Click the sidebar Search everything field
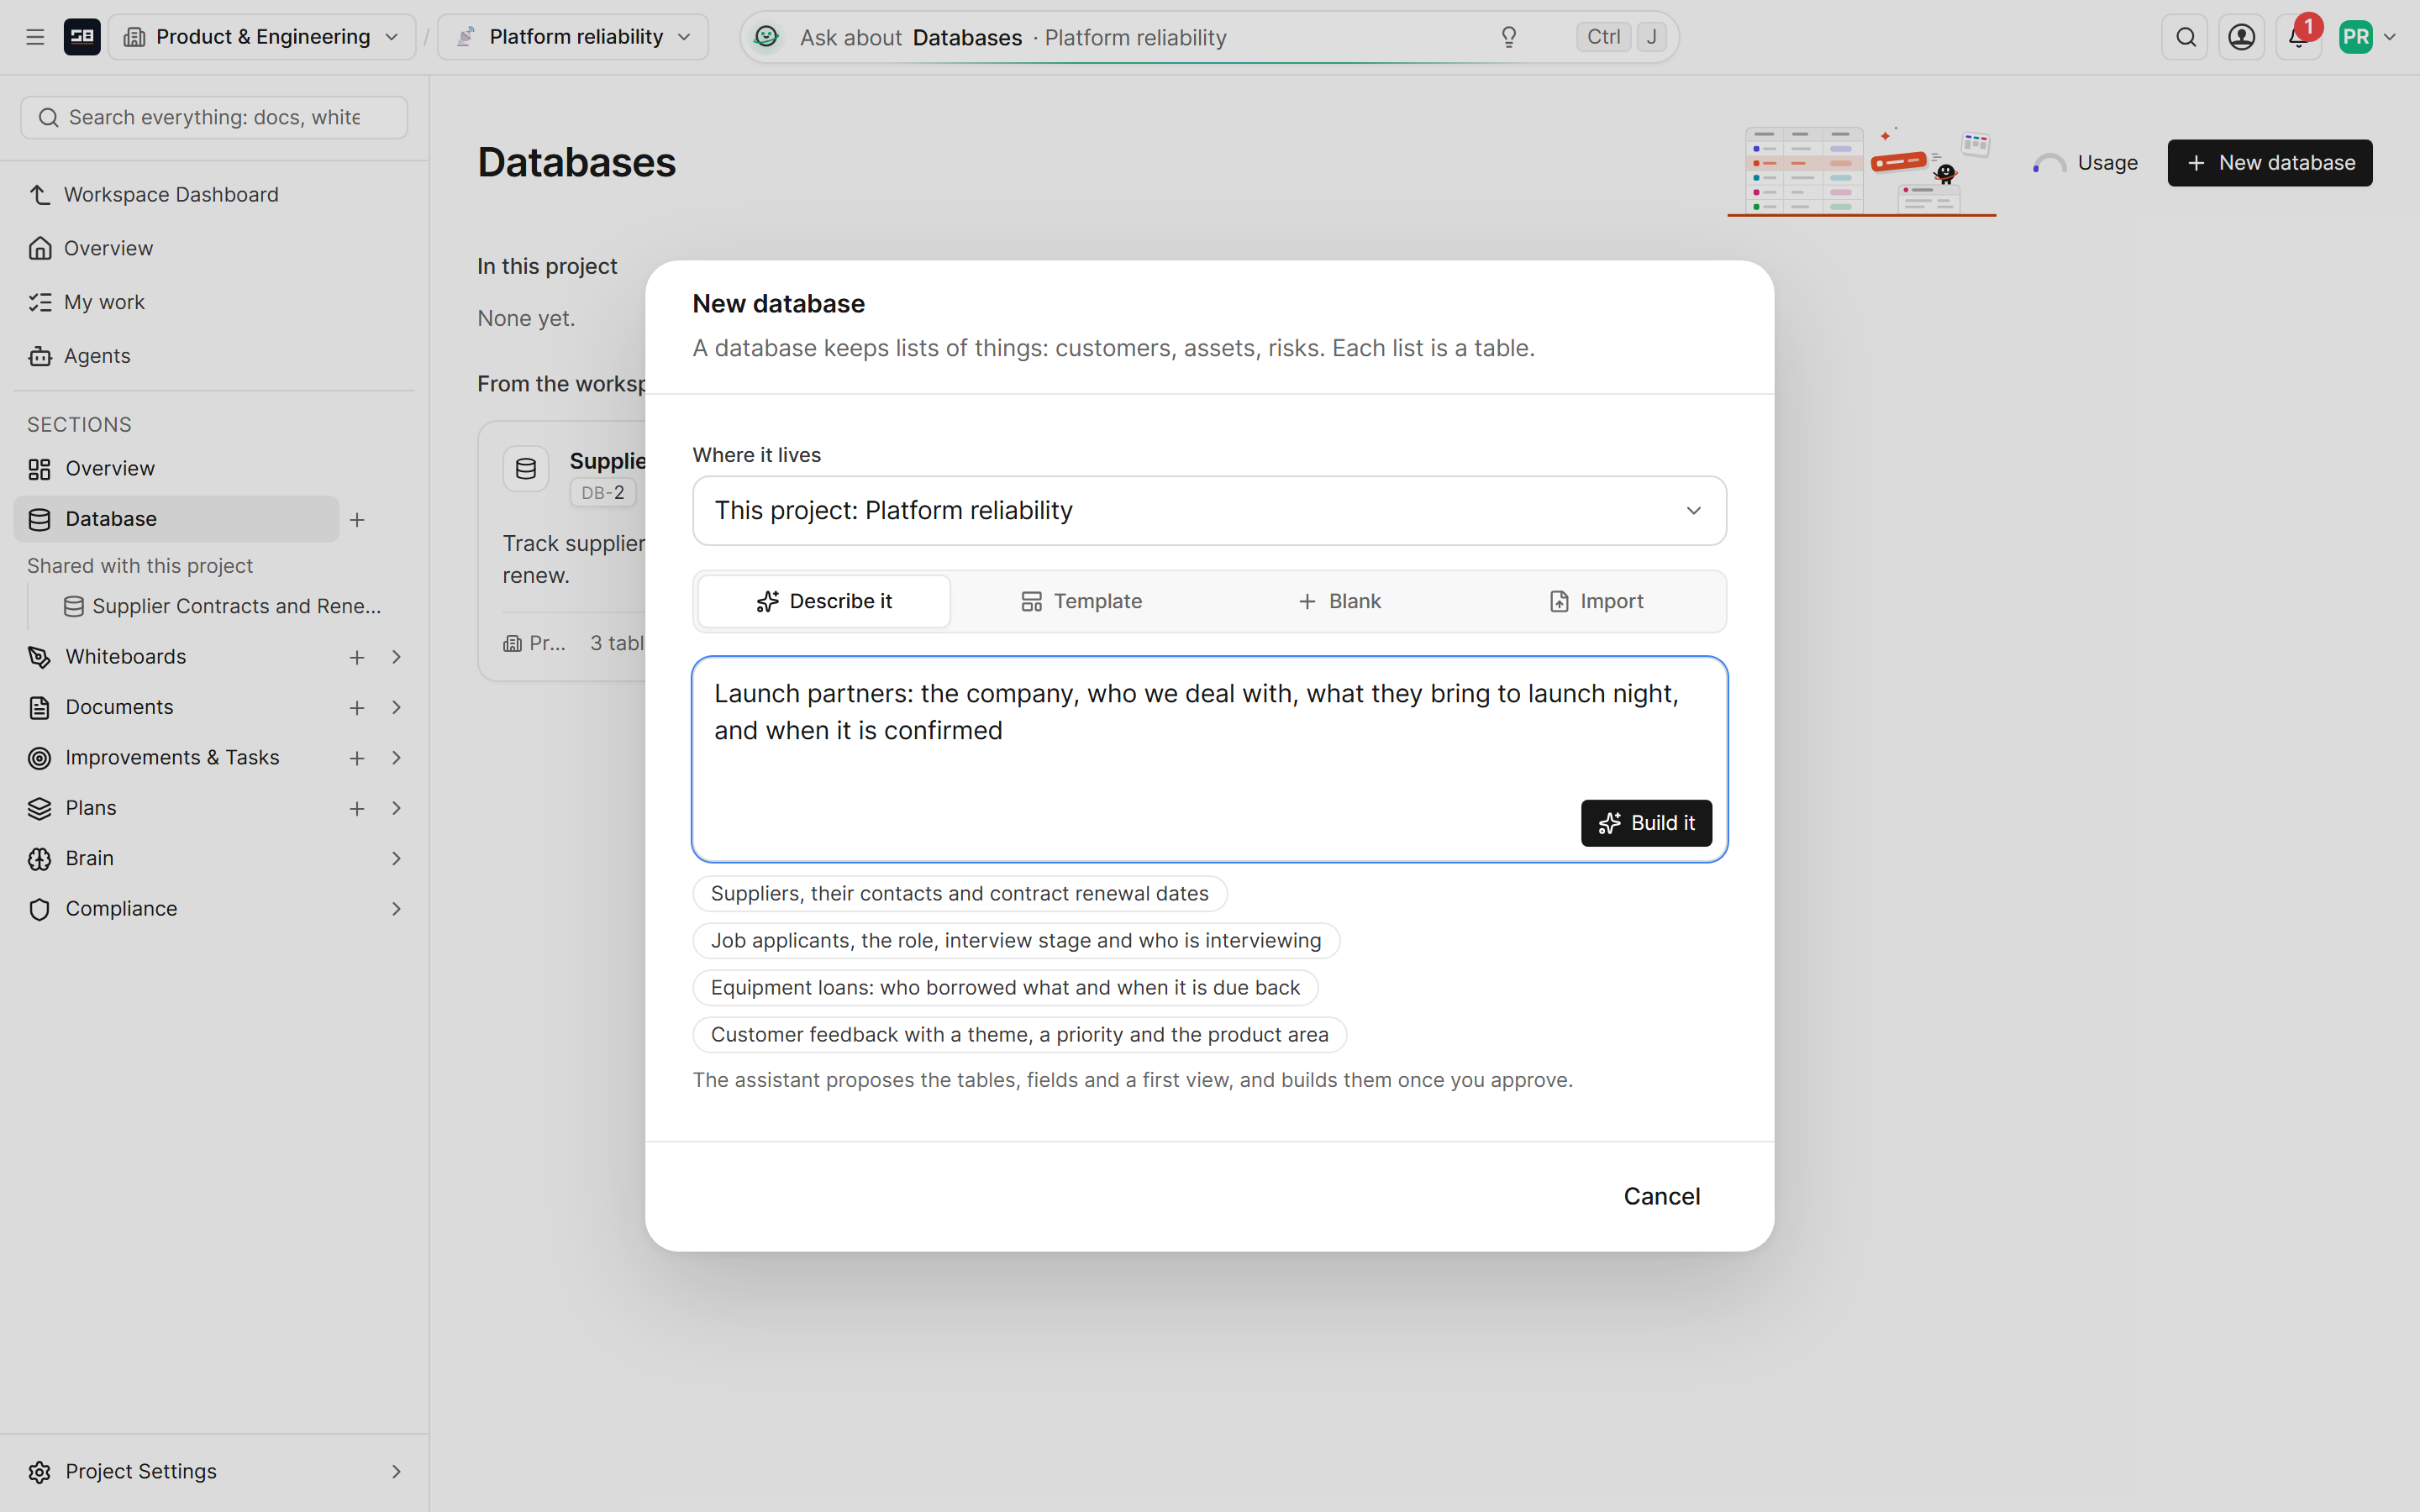Image resolution: width=2420 pixels, height=1512 pixels. point(214,117)
